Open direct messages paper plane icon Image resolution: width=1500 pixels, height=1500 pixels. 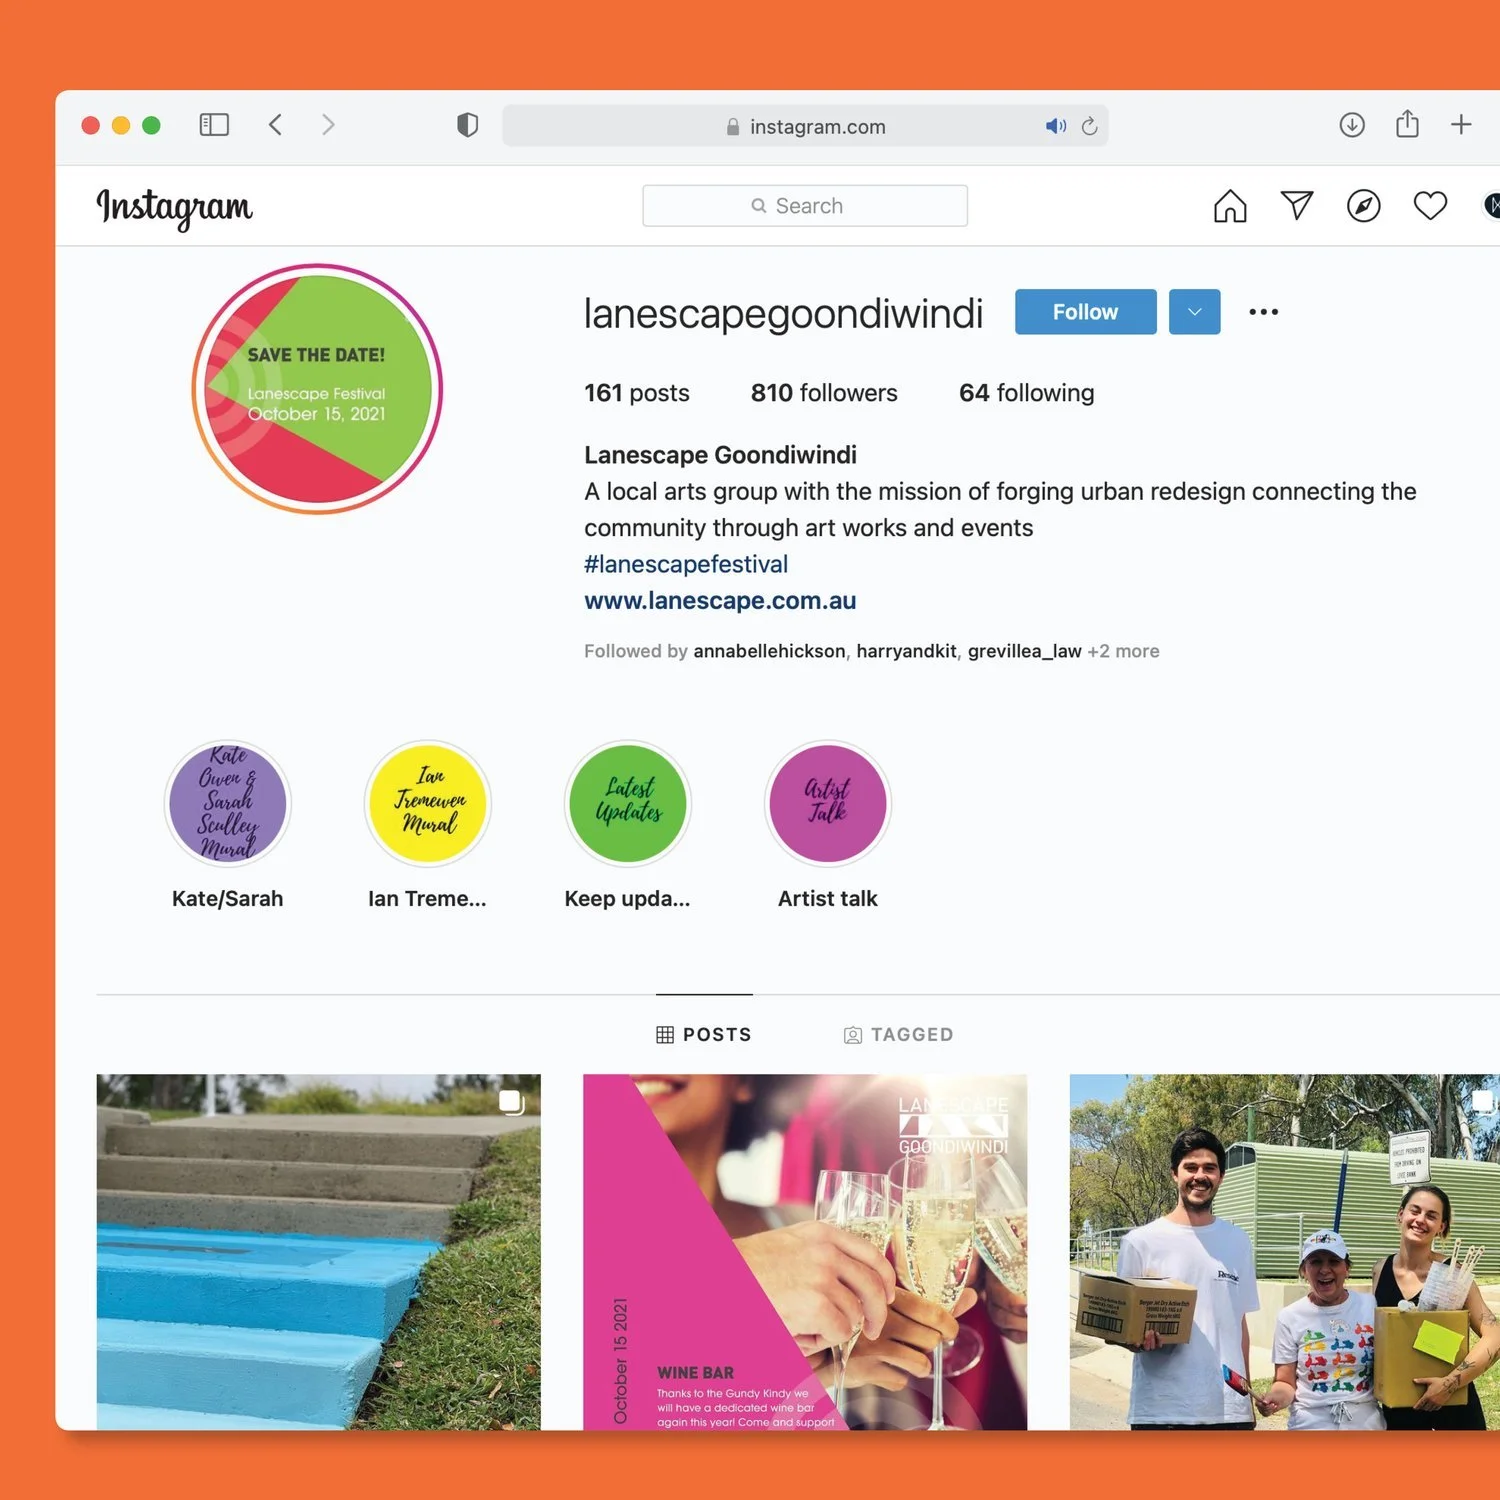click(1297, 205)
